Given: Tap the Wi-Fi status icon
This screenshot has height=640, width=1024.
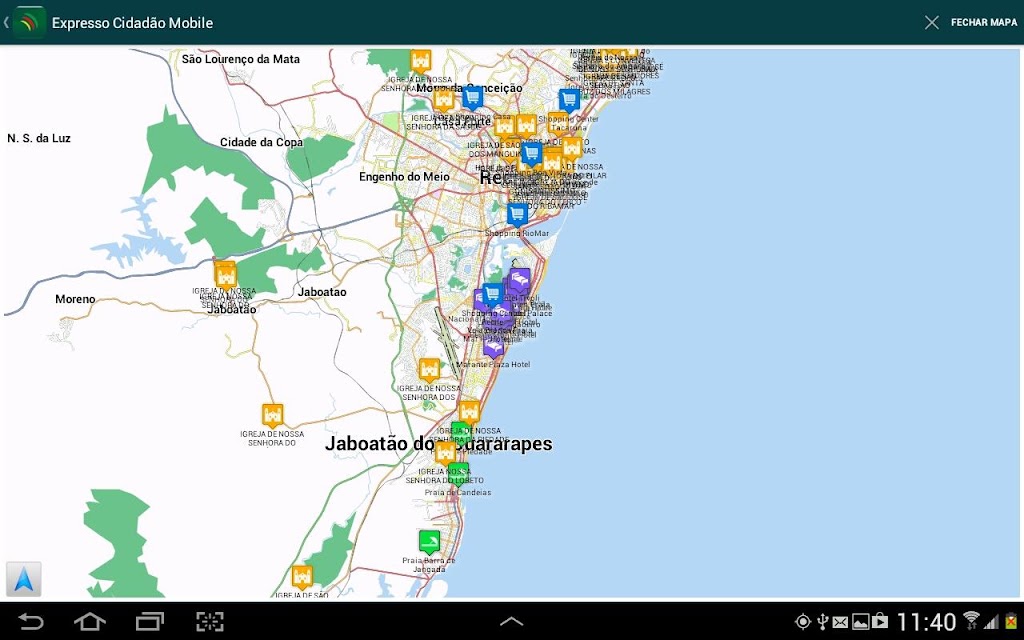Looking at the screenshot, I should coord(972,620).
